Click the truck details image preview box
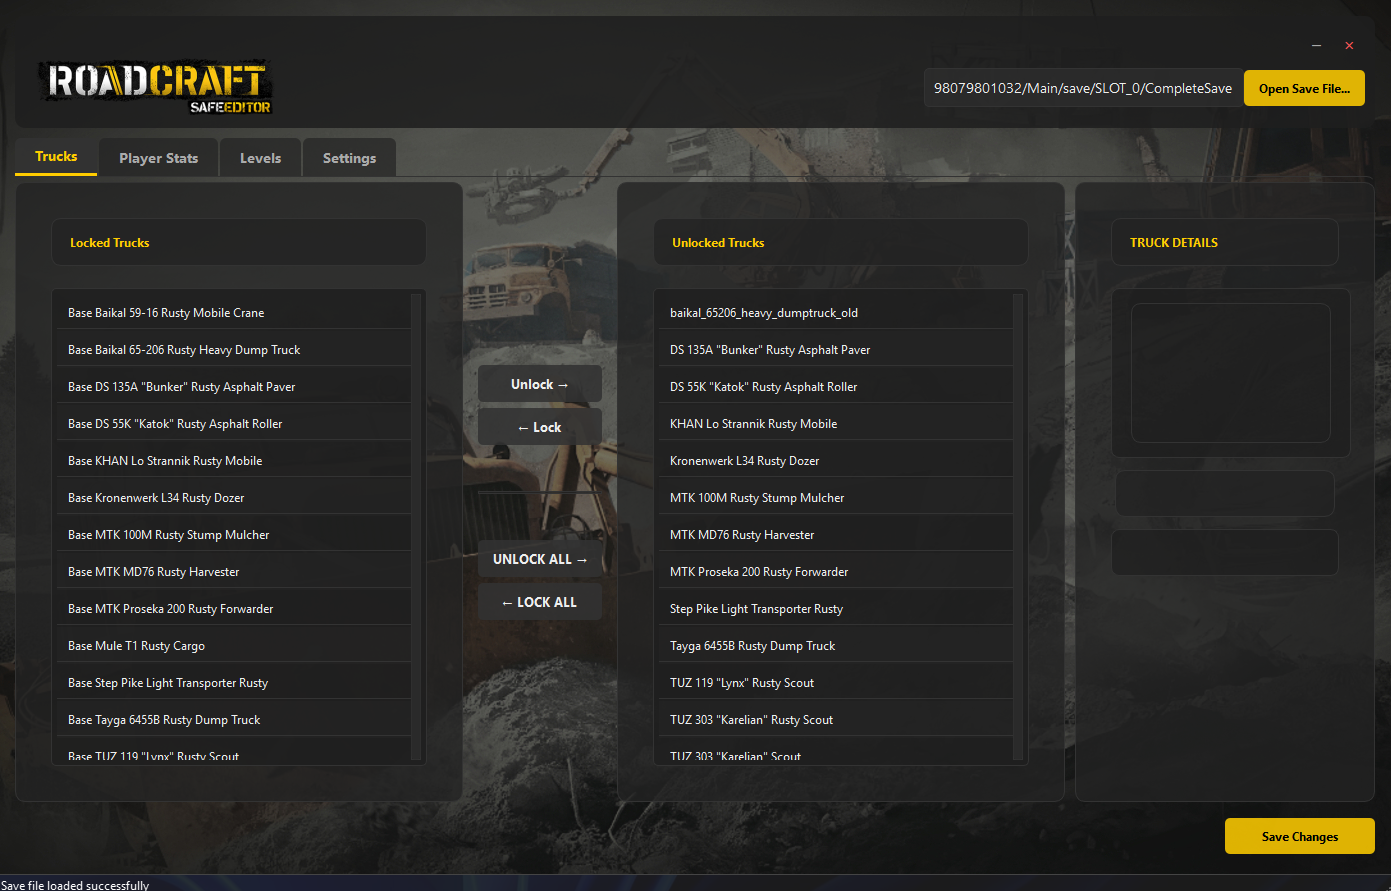 coord(1230,373)
